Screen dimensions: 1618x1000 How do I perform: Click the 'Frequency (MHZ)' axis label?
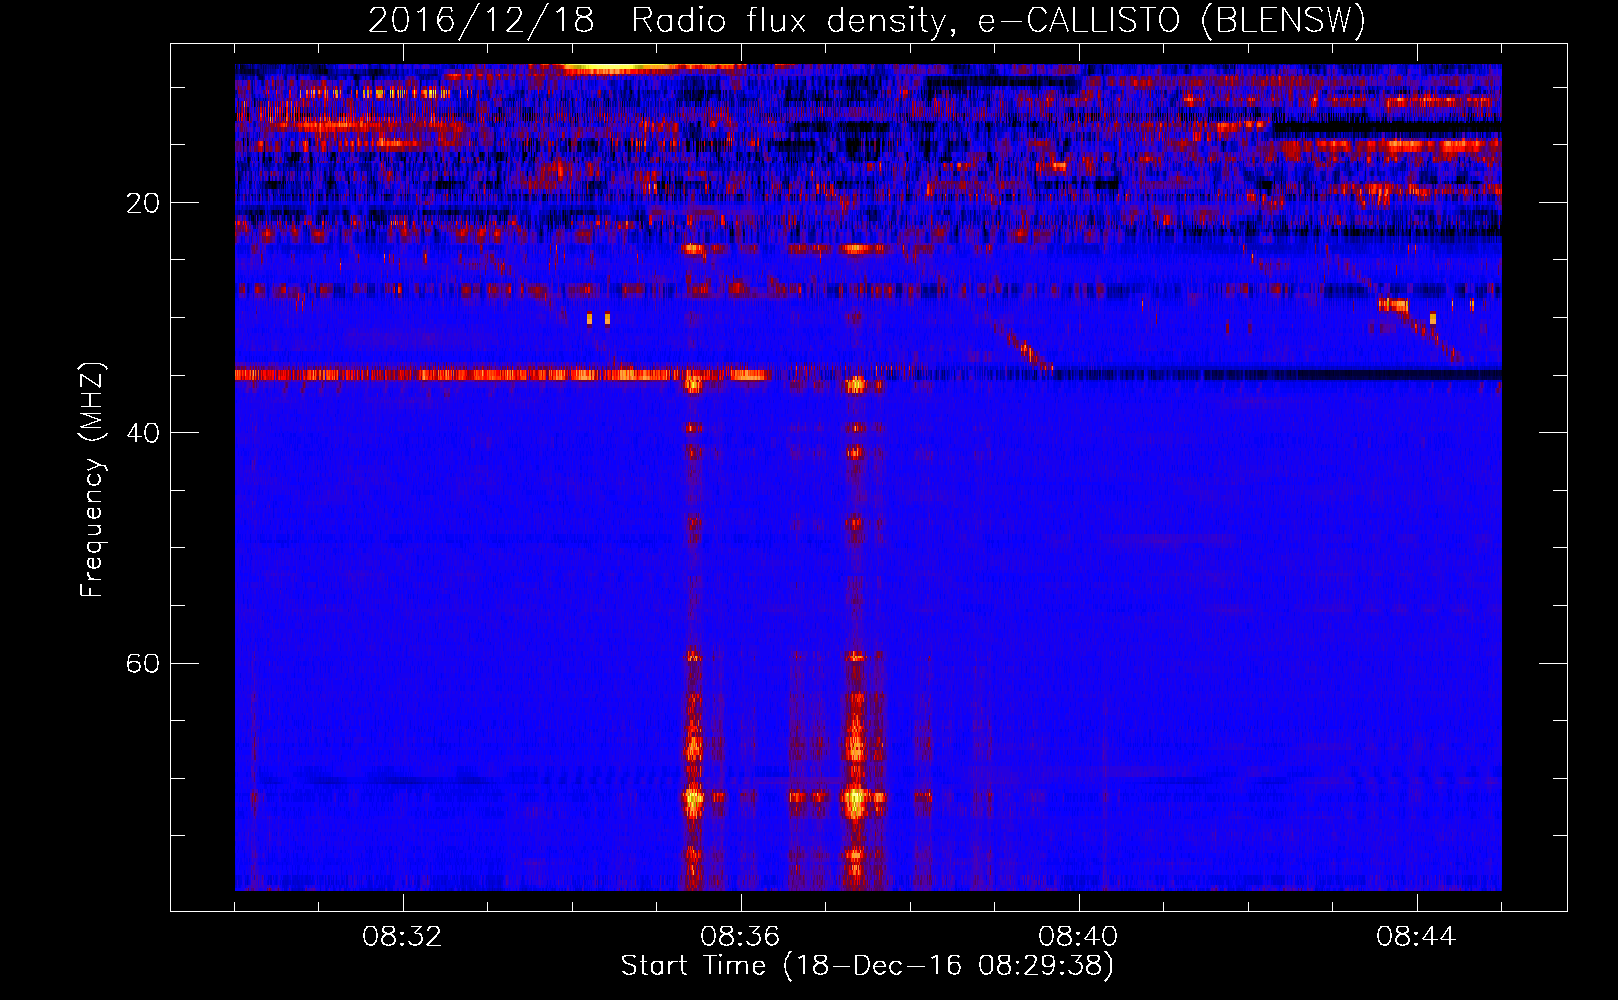click(x=91, y=480)
